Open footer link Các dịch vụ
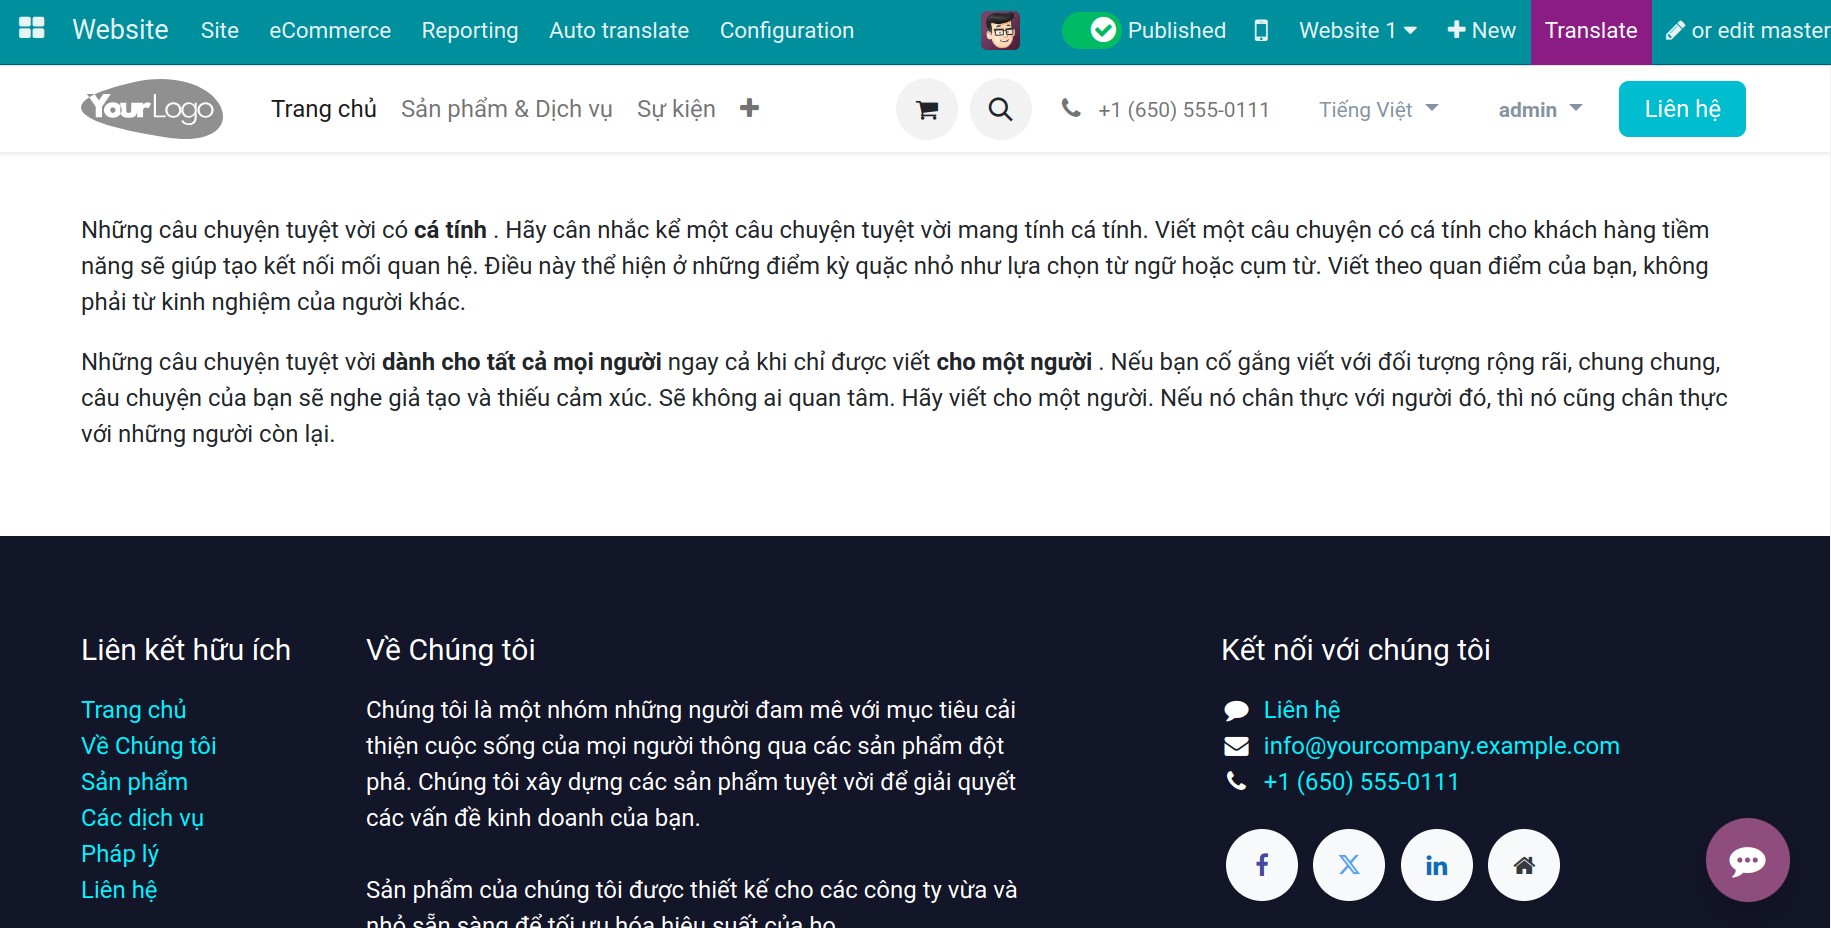Viewport: 1831px width, 928px height. pyautogui.click(x=142, y=817)
